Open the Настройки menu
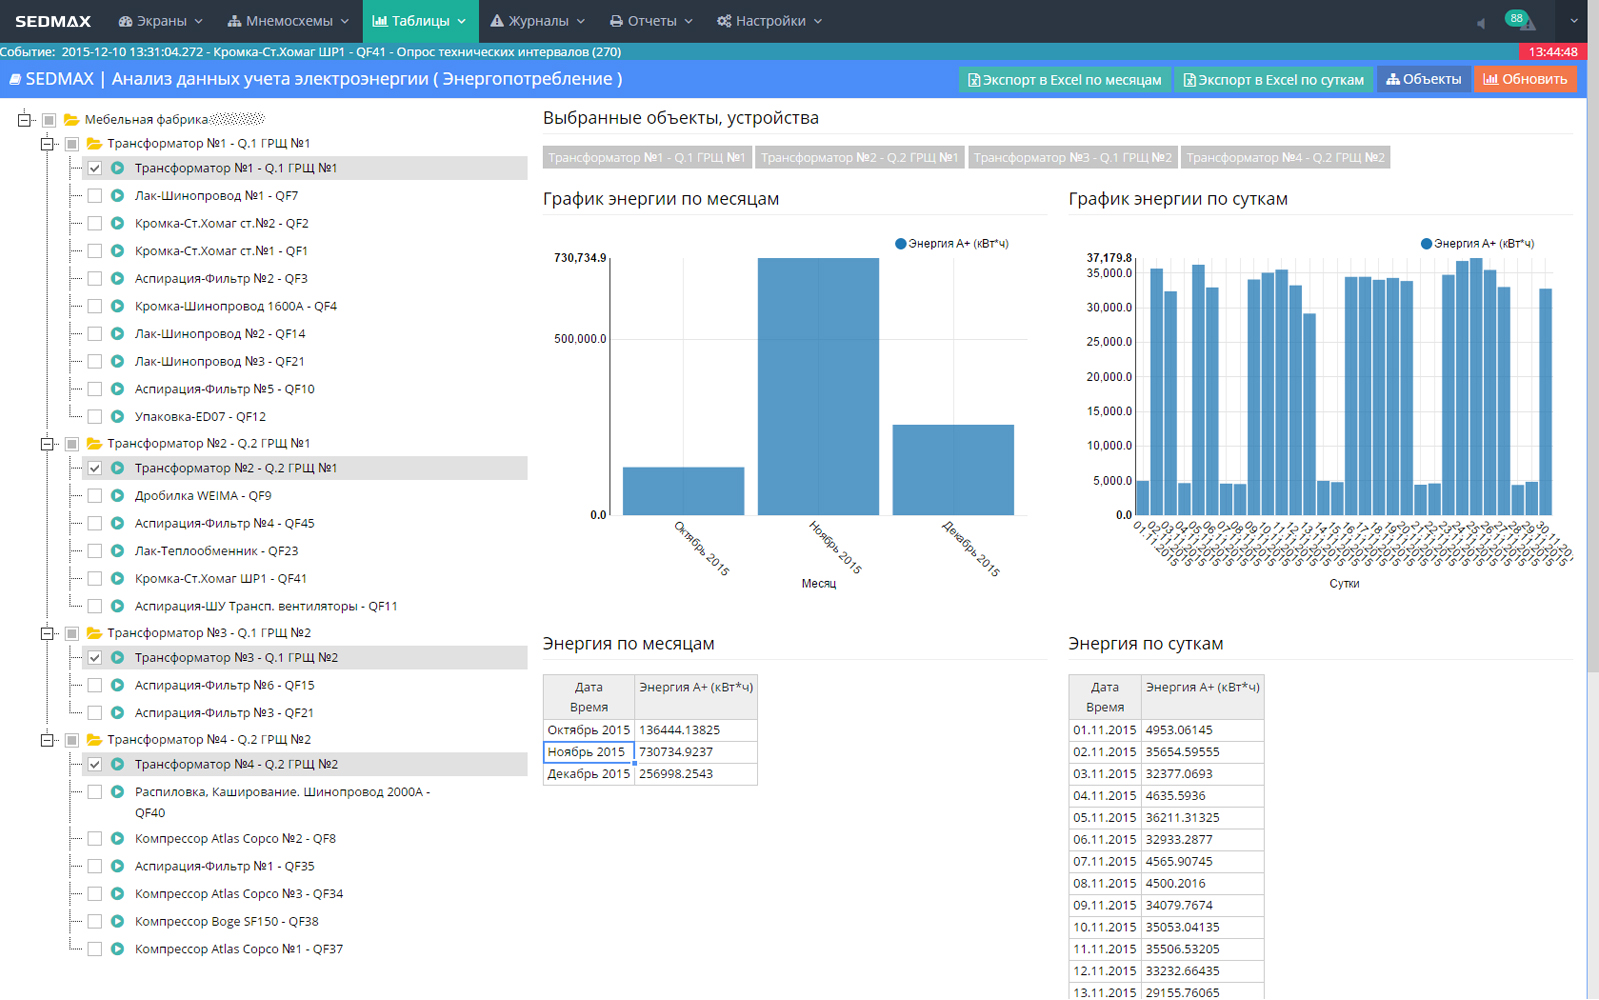The height and width of the screenshot is (1000, 1599). tap(769, 21)
